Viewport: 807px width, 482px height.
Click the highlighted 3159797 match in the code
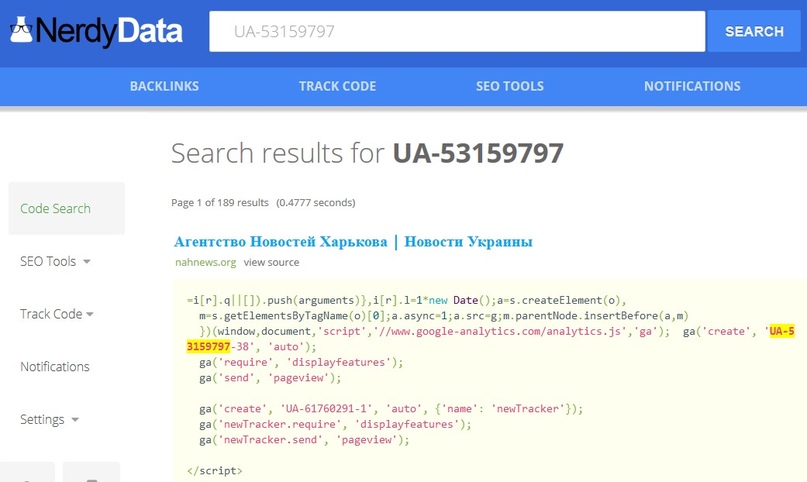(208, 347)
